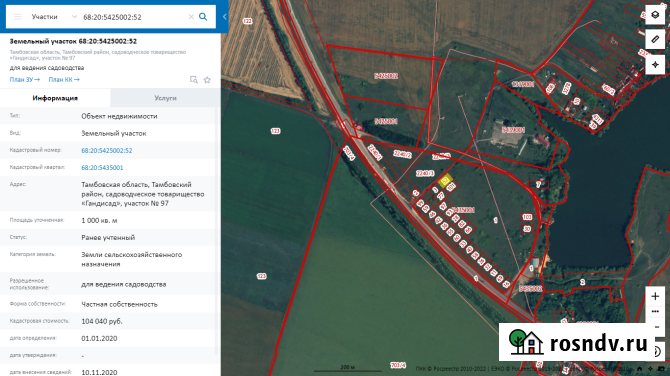Viewport: 670px width, 376px height.
Task: Open more zoom options dots button
Action: (655, 311)
